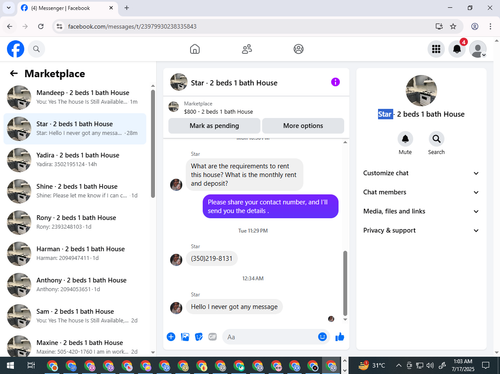Click browser back arrow
500x374 pixels.
(x=10, y=26)
